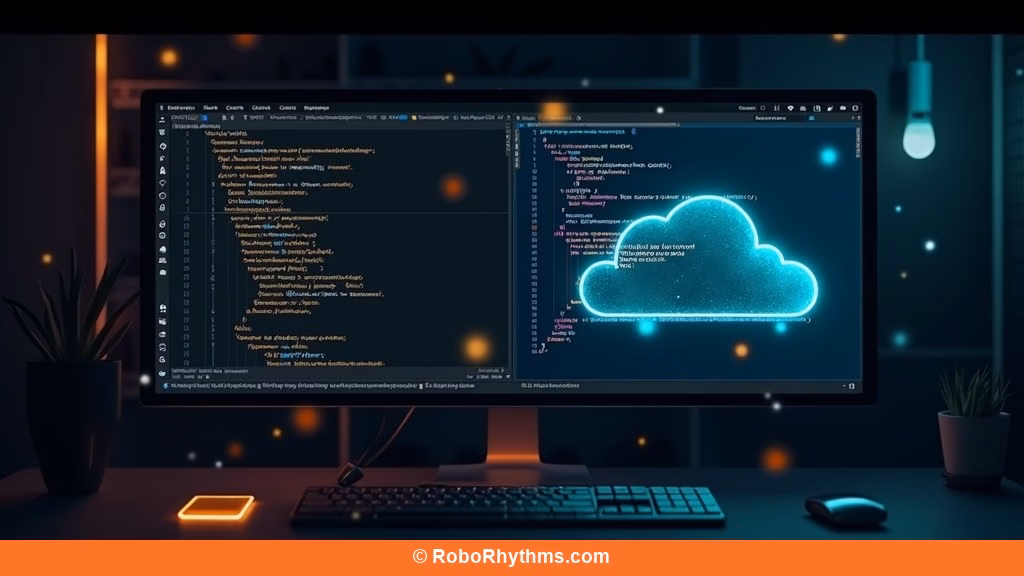Open the last menu in the editor menu bar

pyautogui.click(x=316, y=106)
